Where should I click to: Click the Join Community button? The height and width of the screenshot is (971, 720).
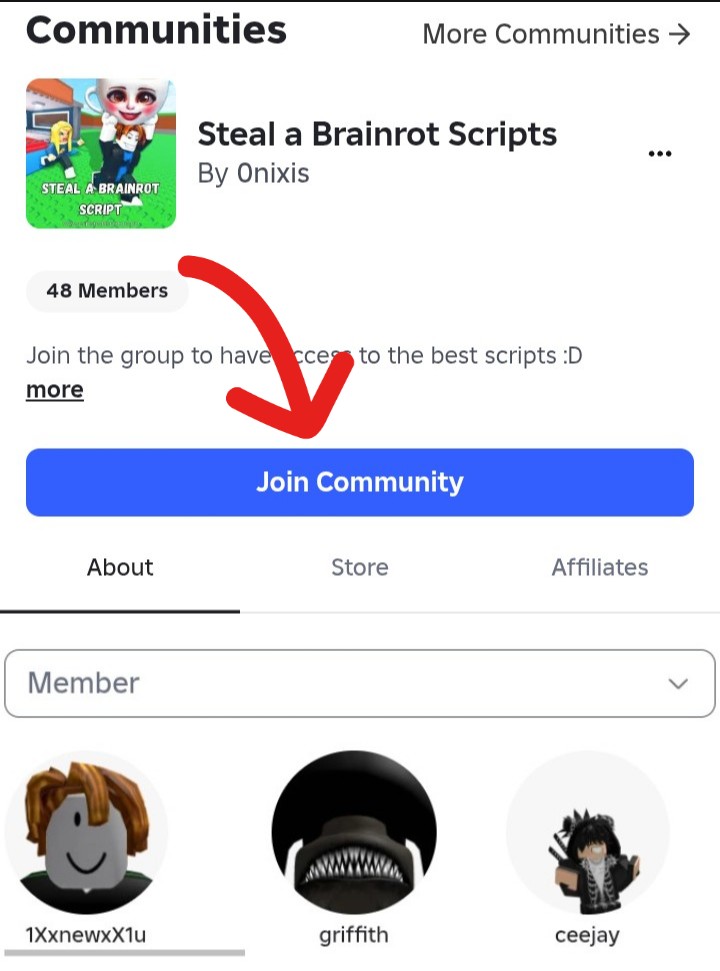pos(360,482)
